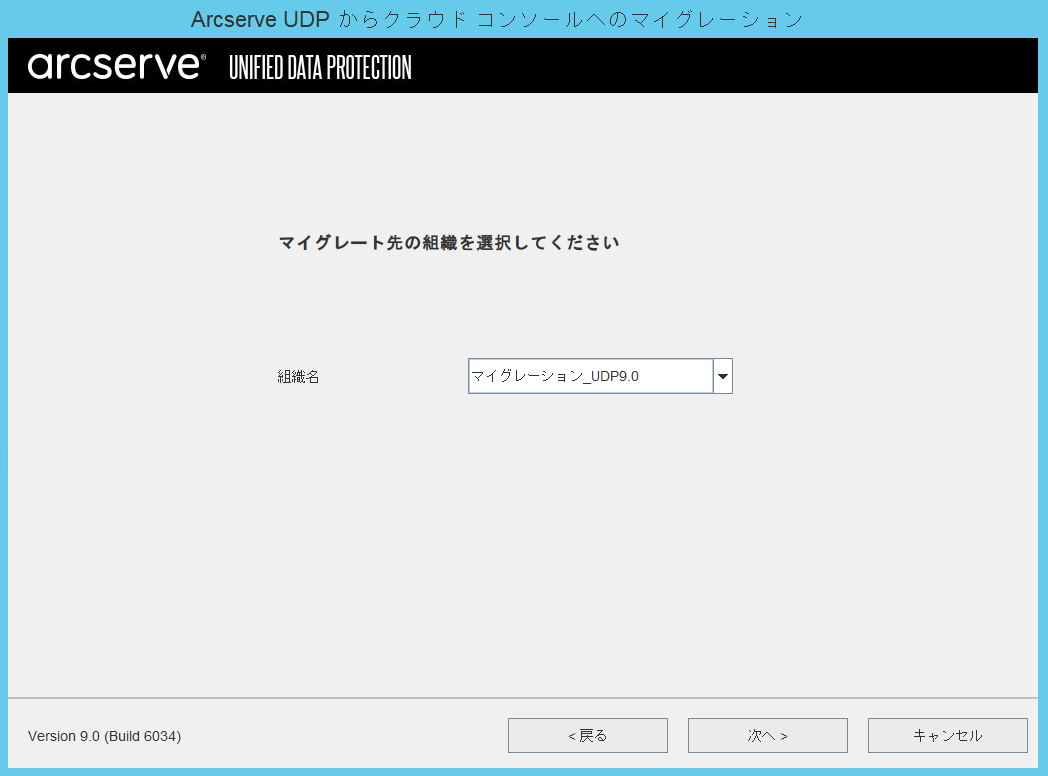Screen dimensions: 1048x776
Task: Select the 組織名 label text
Action: point(298,377)
